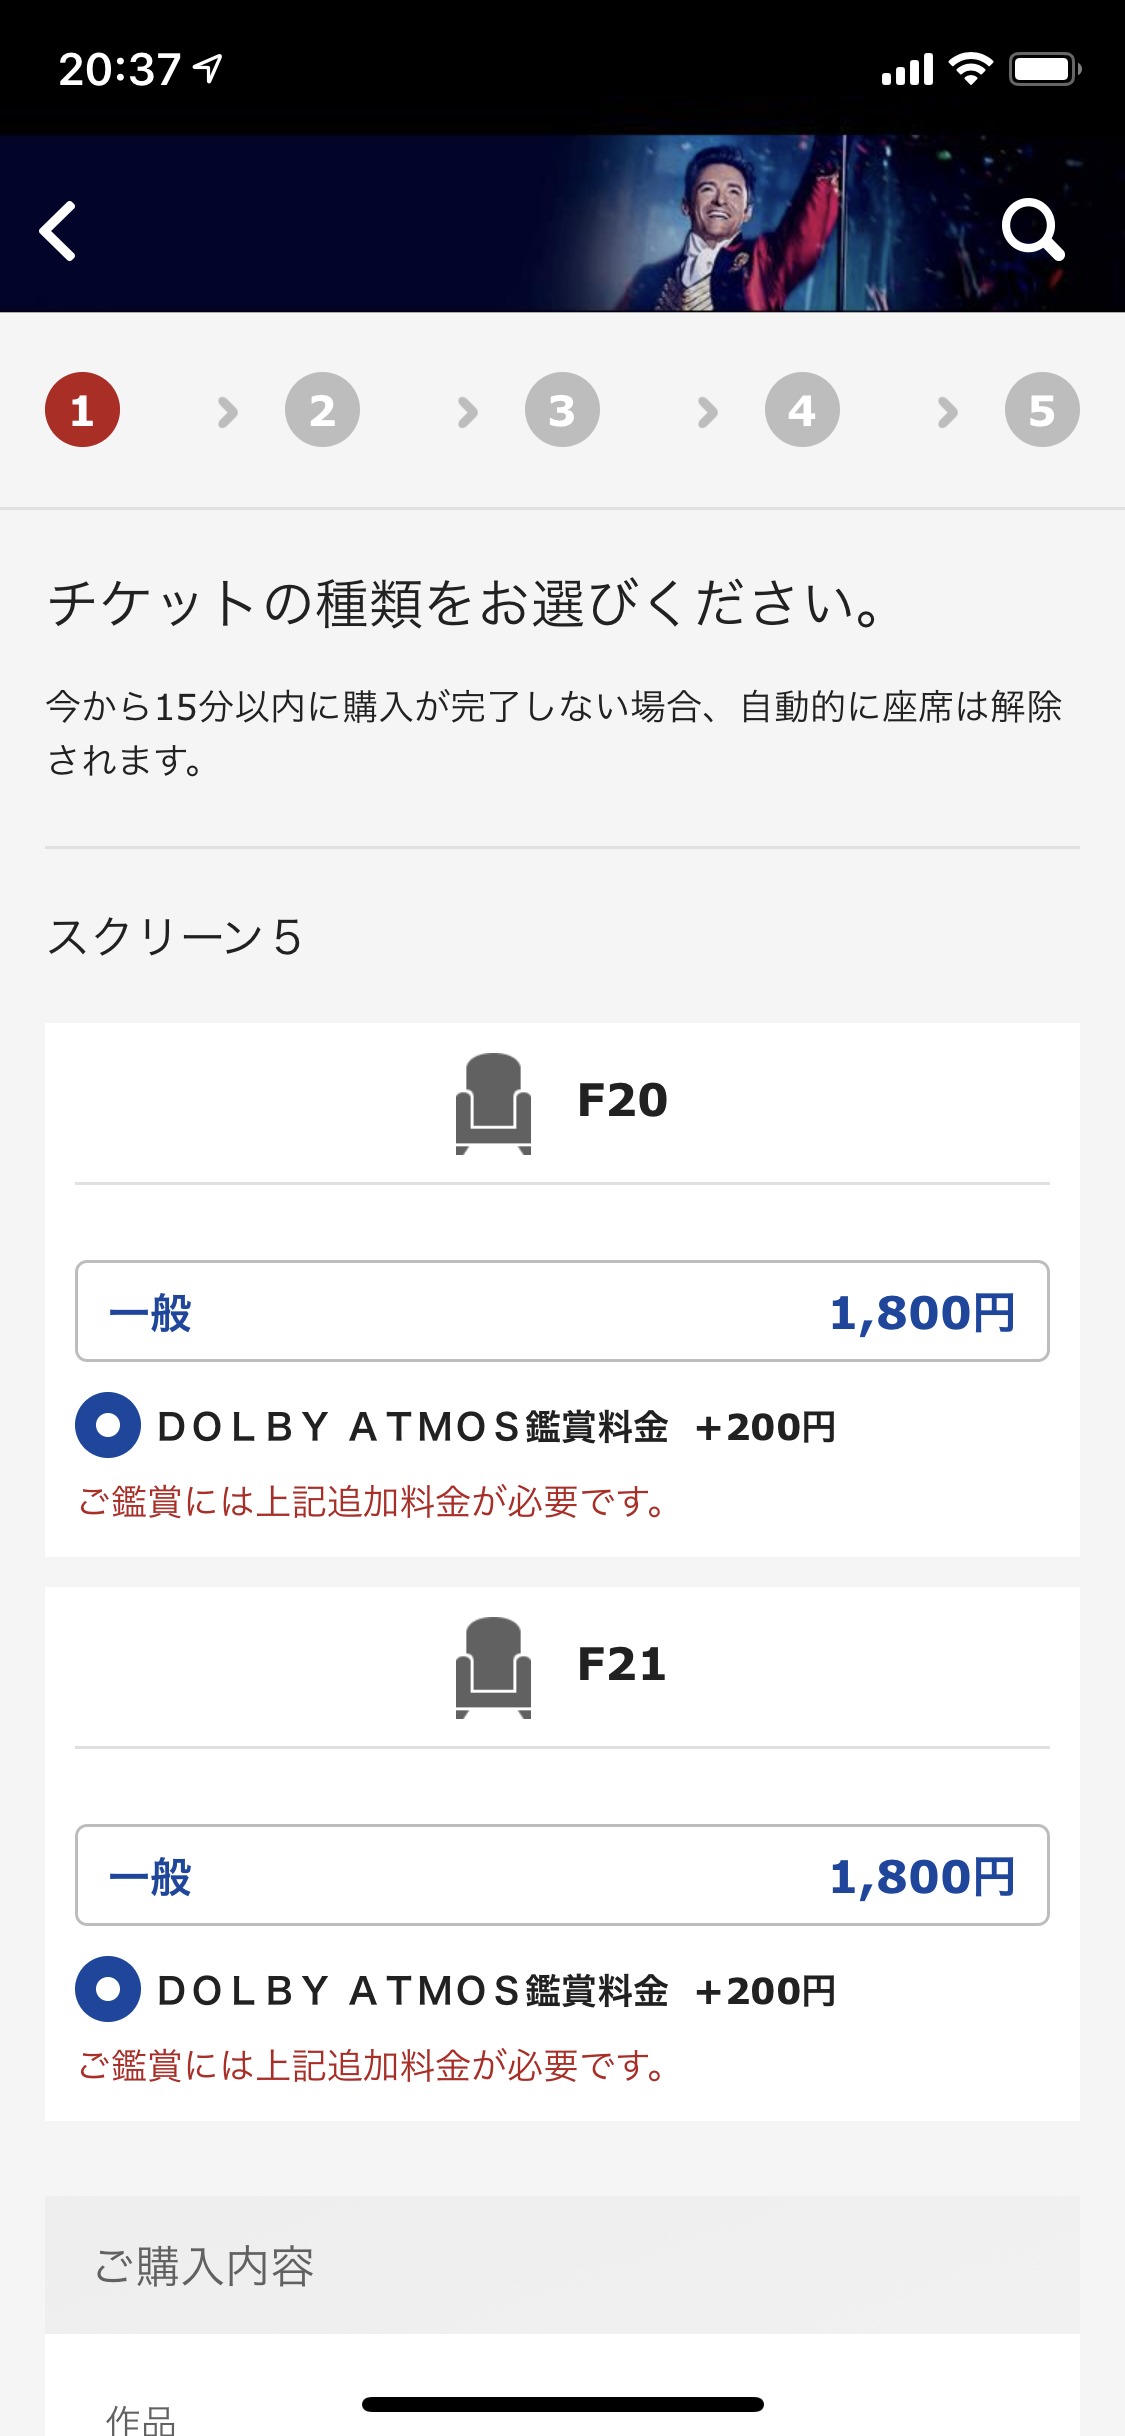Go to step 3 circle
The width and height of the screenshot is (1125, 2436).
point(562,410)
